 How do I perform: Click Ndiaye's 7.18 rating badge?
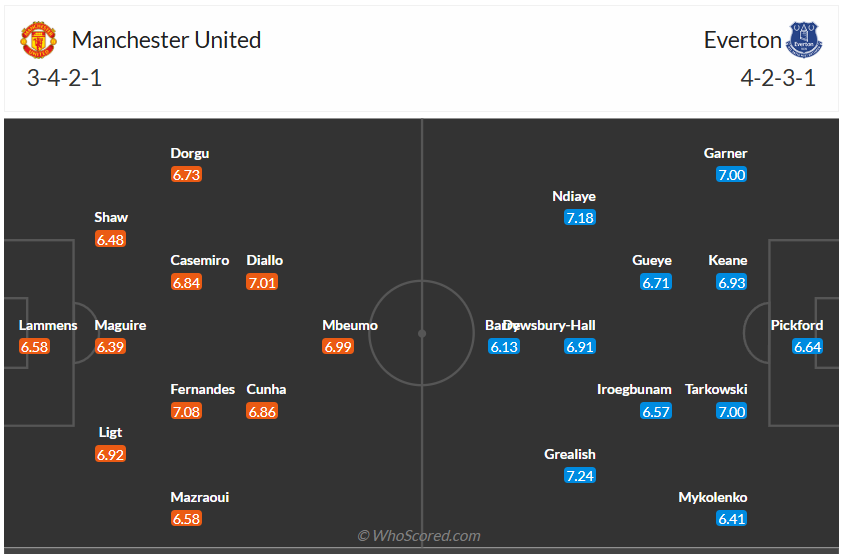(580, 218)
